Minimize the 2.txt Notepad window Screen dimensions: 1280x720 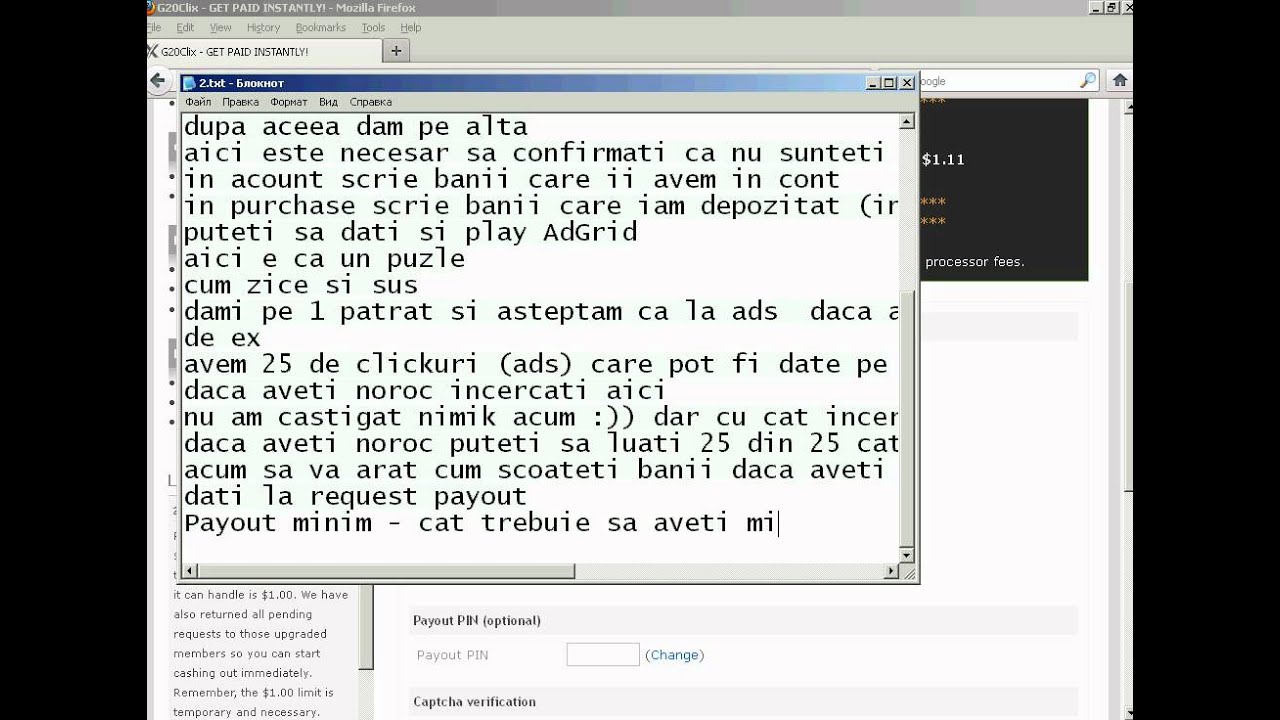[x=873, y=83]
